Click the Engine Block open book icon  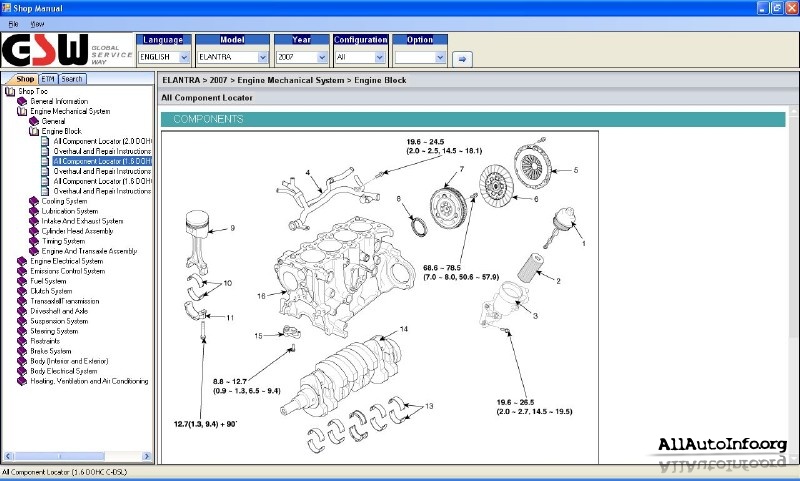(x=34, y=131)
